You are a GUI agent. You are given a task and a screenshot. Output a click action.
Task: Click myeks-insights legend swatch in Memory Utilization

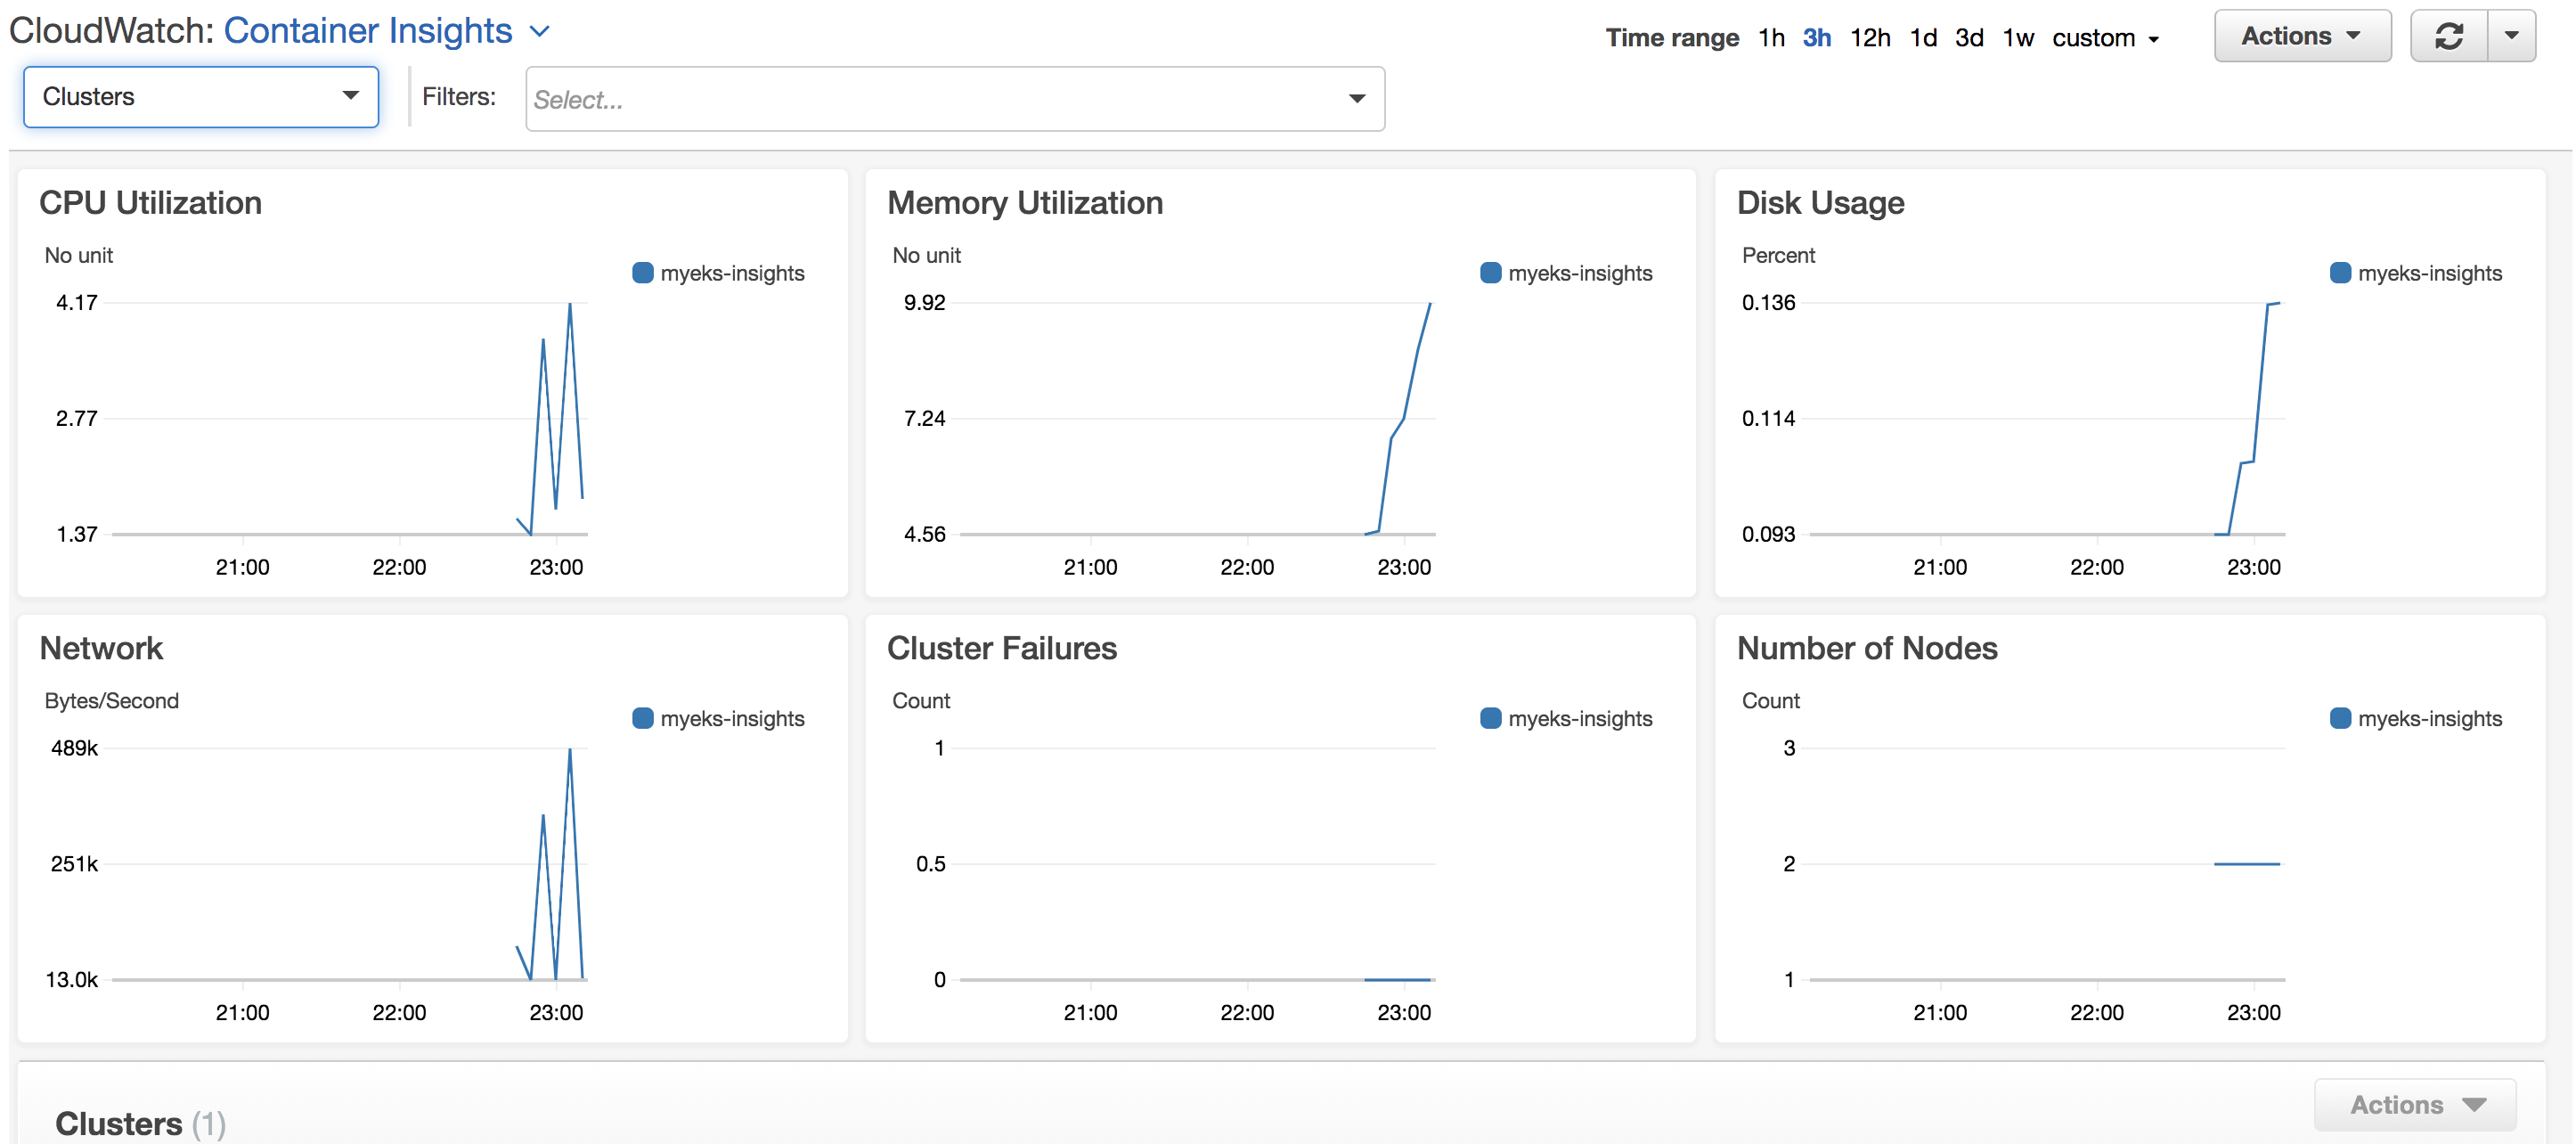click(x=1490, y=273)
